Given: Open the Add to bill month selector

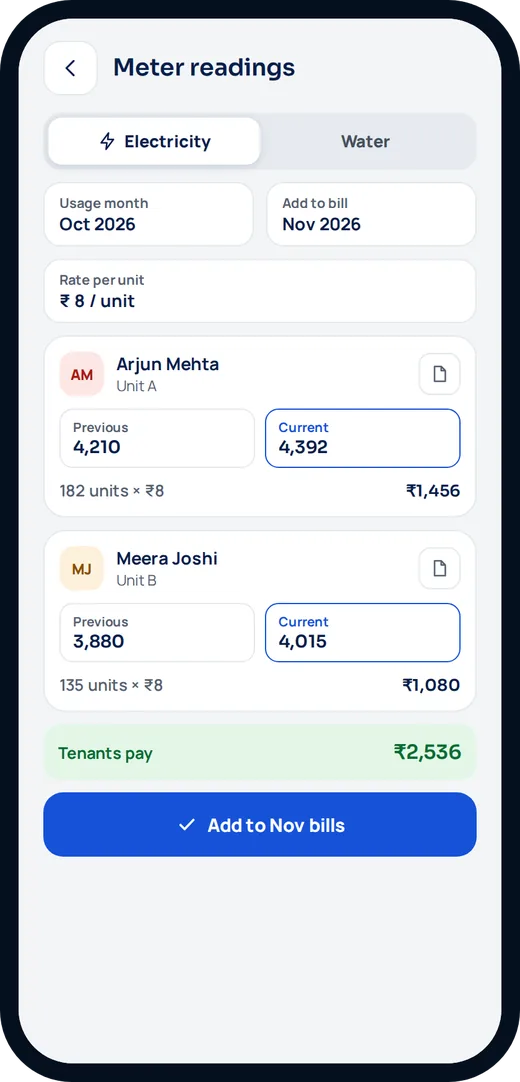Looking at the screenshot, I should click(371, 214).
